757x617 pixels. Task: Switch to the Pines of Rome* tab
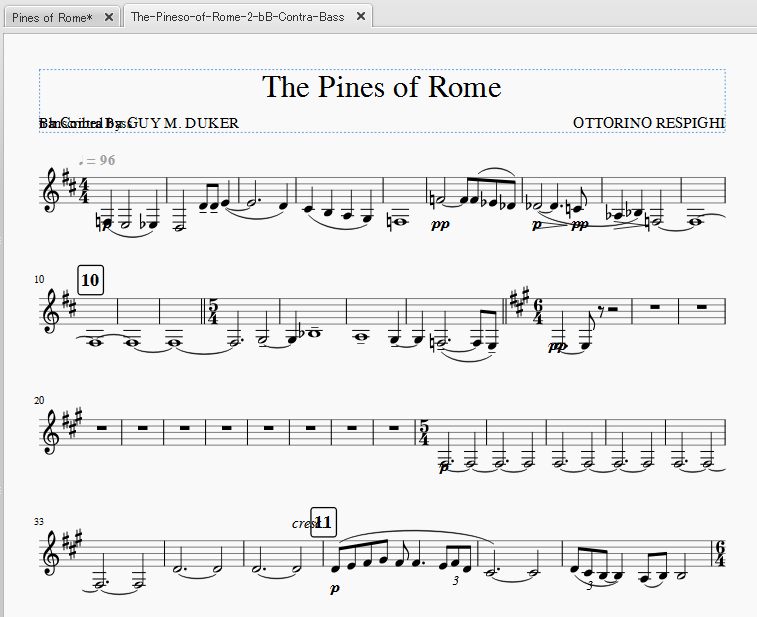(x=52, y=18)
